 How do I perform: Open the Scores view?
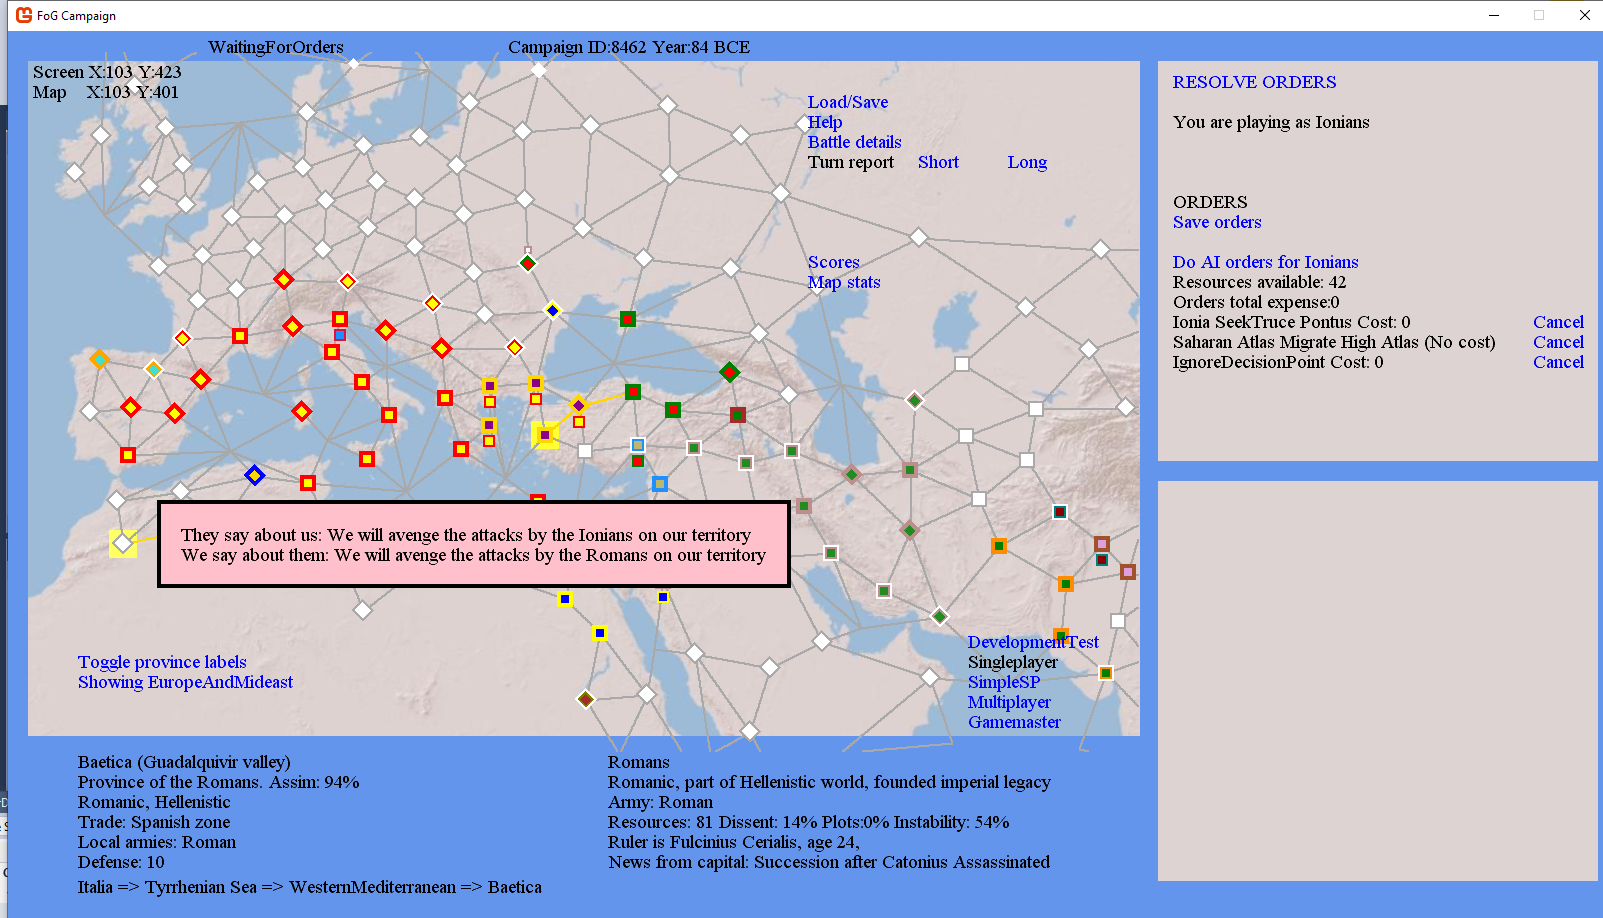833,262
